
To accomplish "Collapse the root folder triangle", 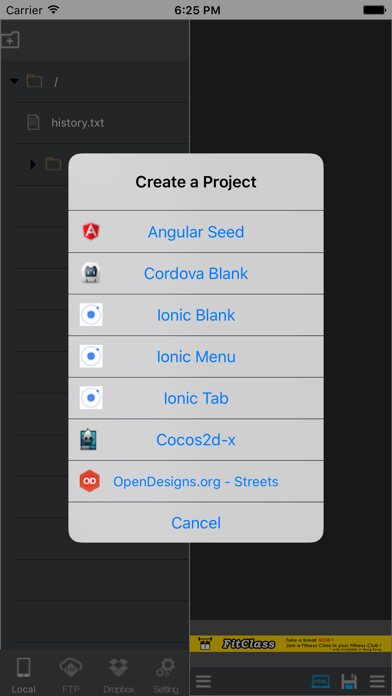I will click(15, 81).
